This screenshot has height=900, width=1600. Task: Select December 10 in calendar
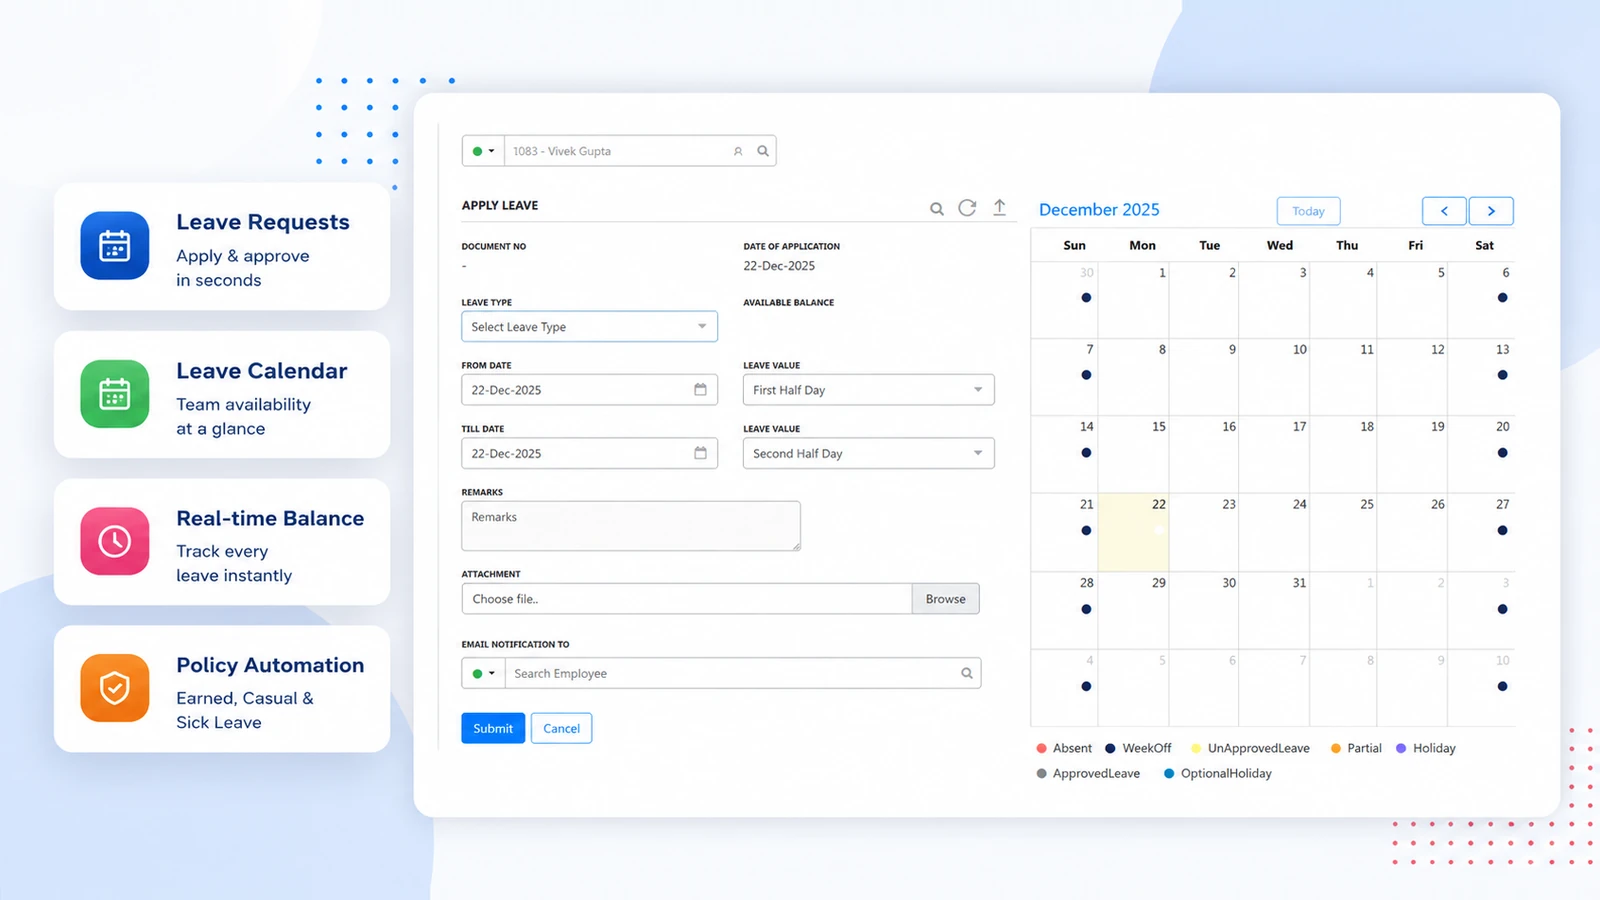tap(1274, 377)
